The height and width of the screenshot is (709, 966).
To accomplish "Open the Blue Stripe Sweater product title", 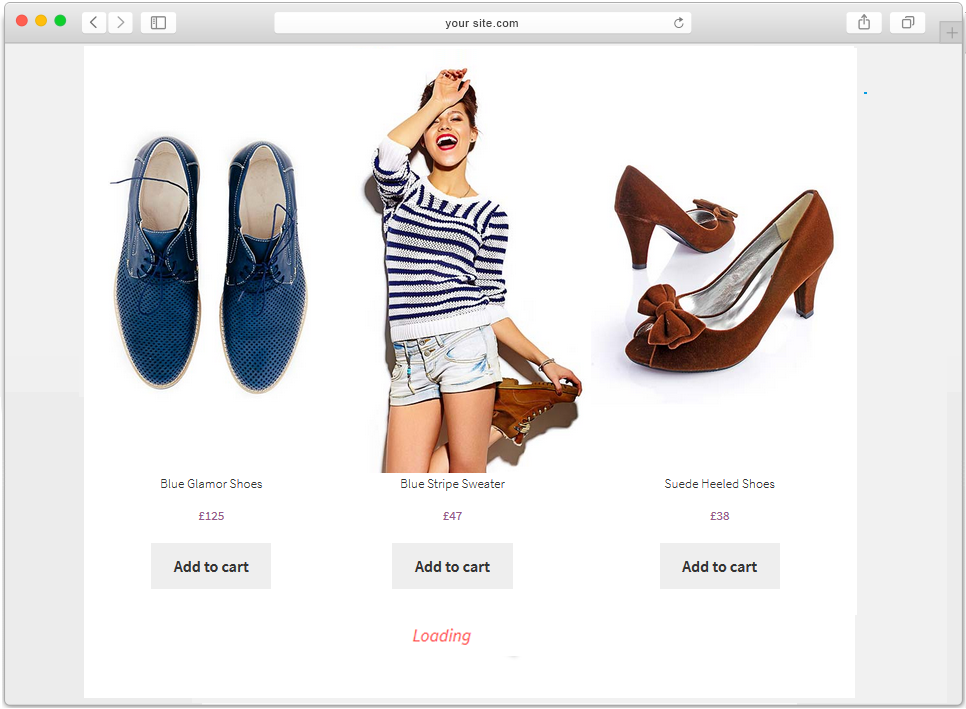I will [x=452, y=484].
